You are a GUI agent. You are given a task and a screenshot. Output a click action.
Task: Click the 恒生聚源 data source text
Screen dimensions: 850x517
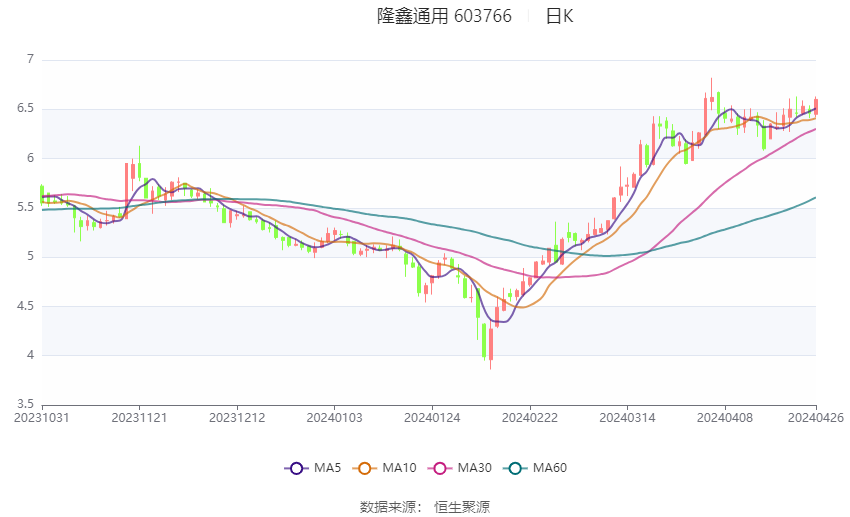coord(462,507)
